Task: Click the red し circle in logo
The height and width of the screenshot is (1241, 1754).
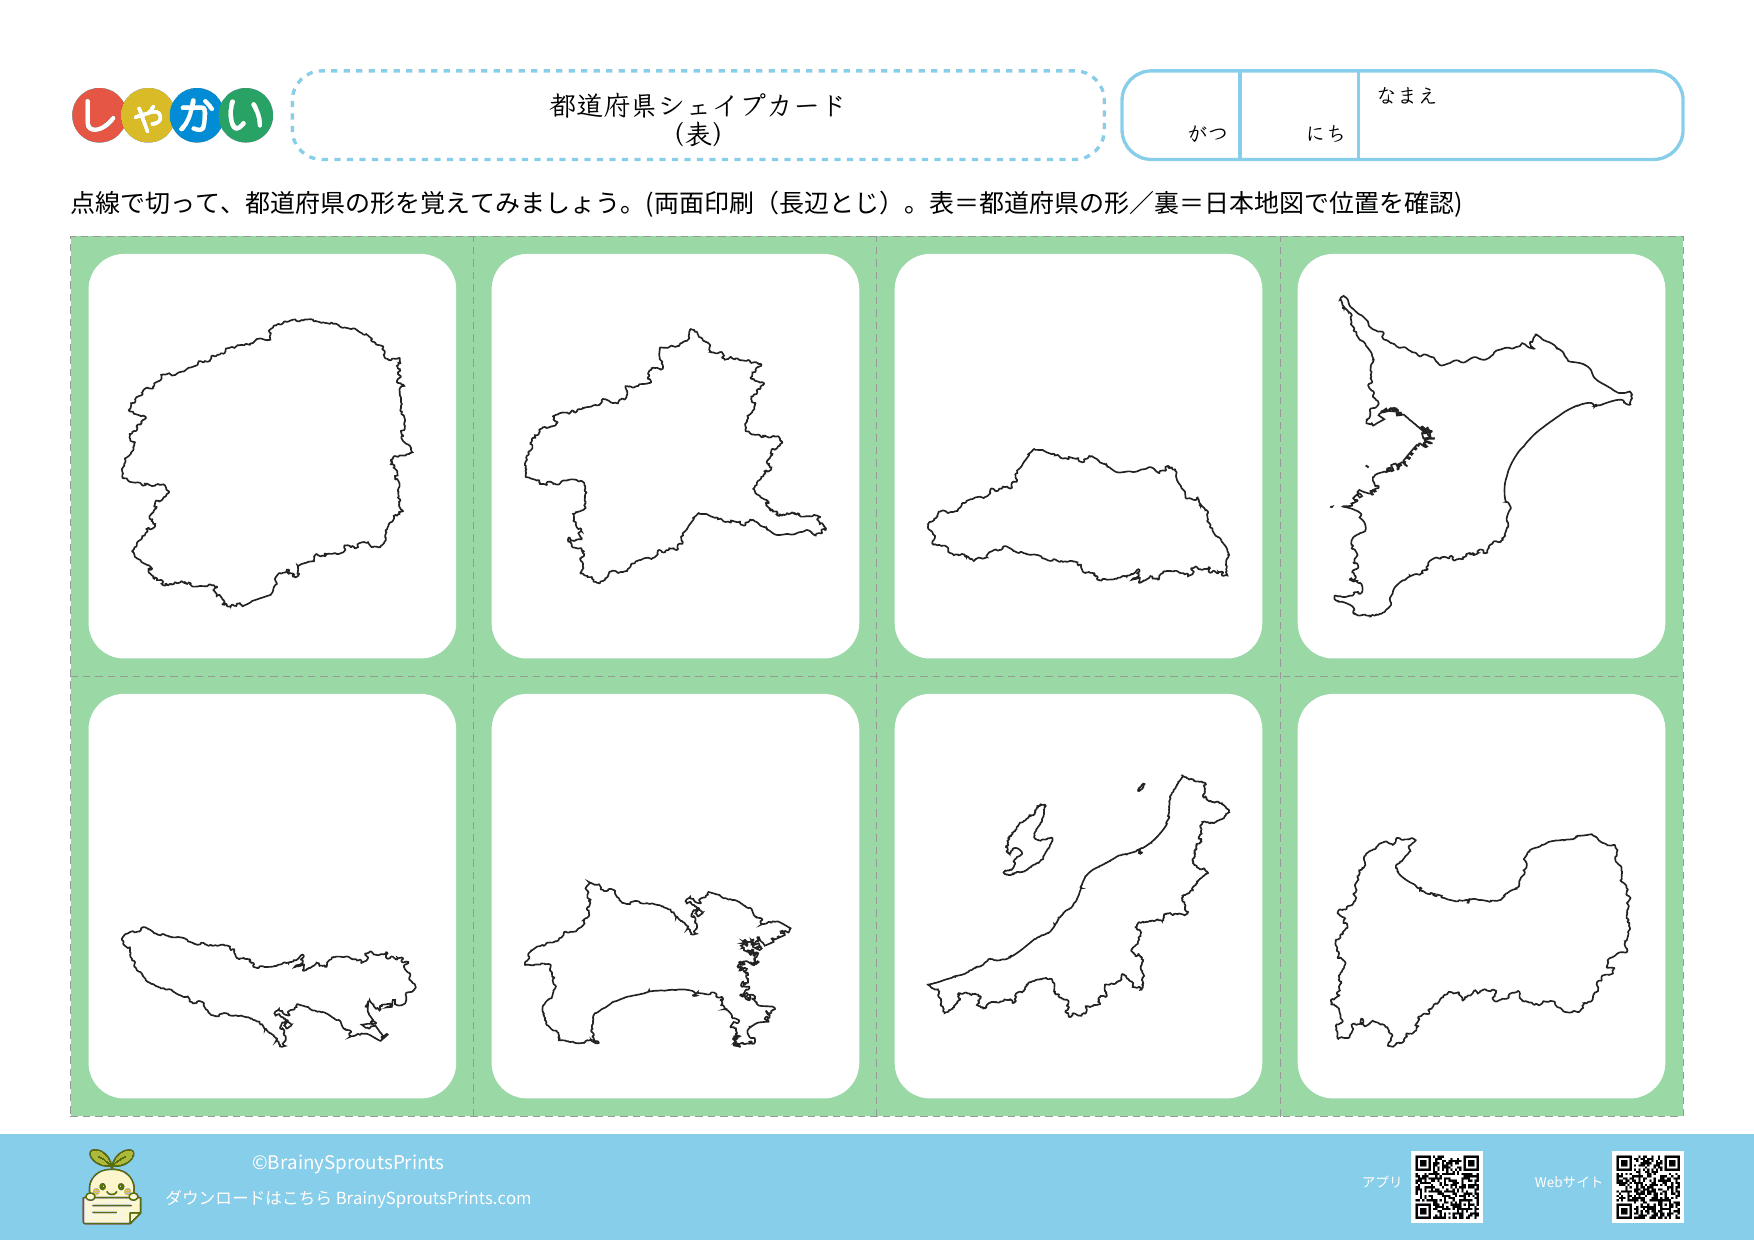Action: coord(98,116)
